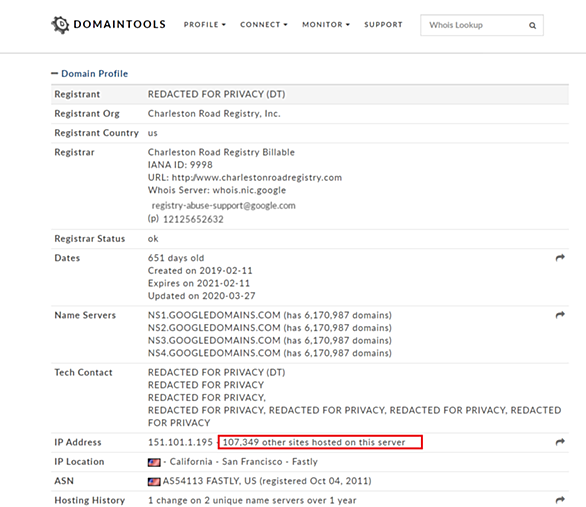Click the 'Hosting History' row label

tap(90, 500)
